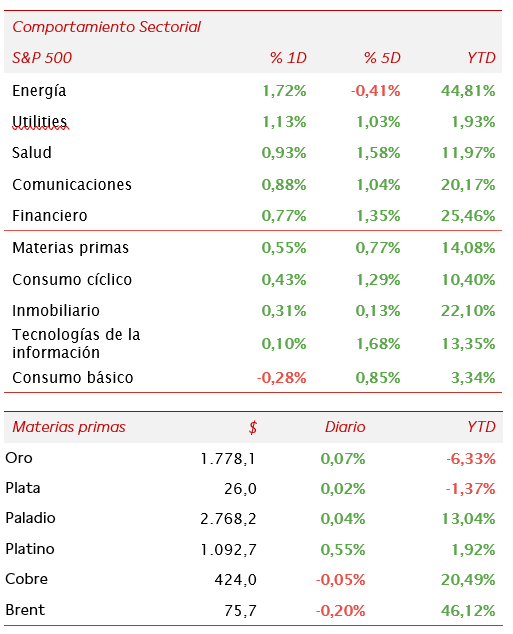Select Brent YTD value 46,12%
Image resolution: width=513 pixels, height=634 pixels.
pyautogui.click(x=468, y=611)
